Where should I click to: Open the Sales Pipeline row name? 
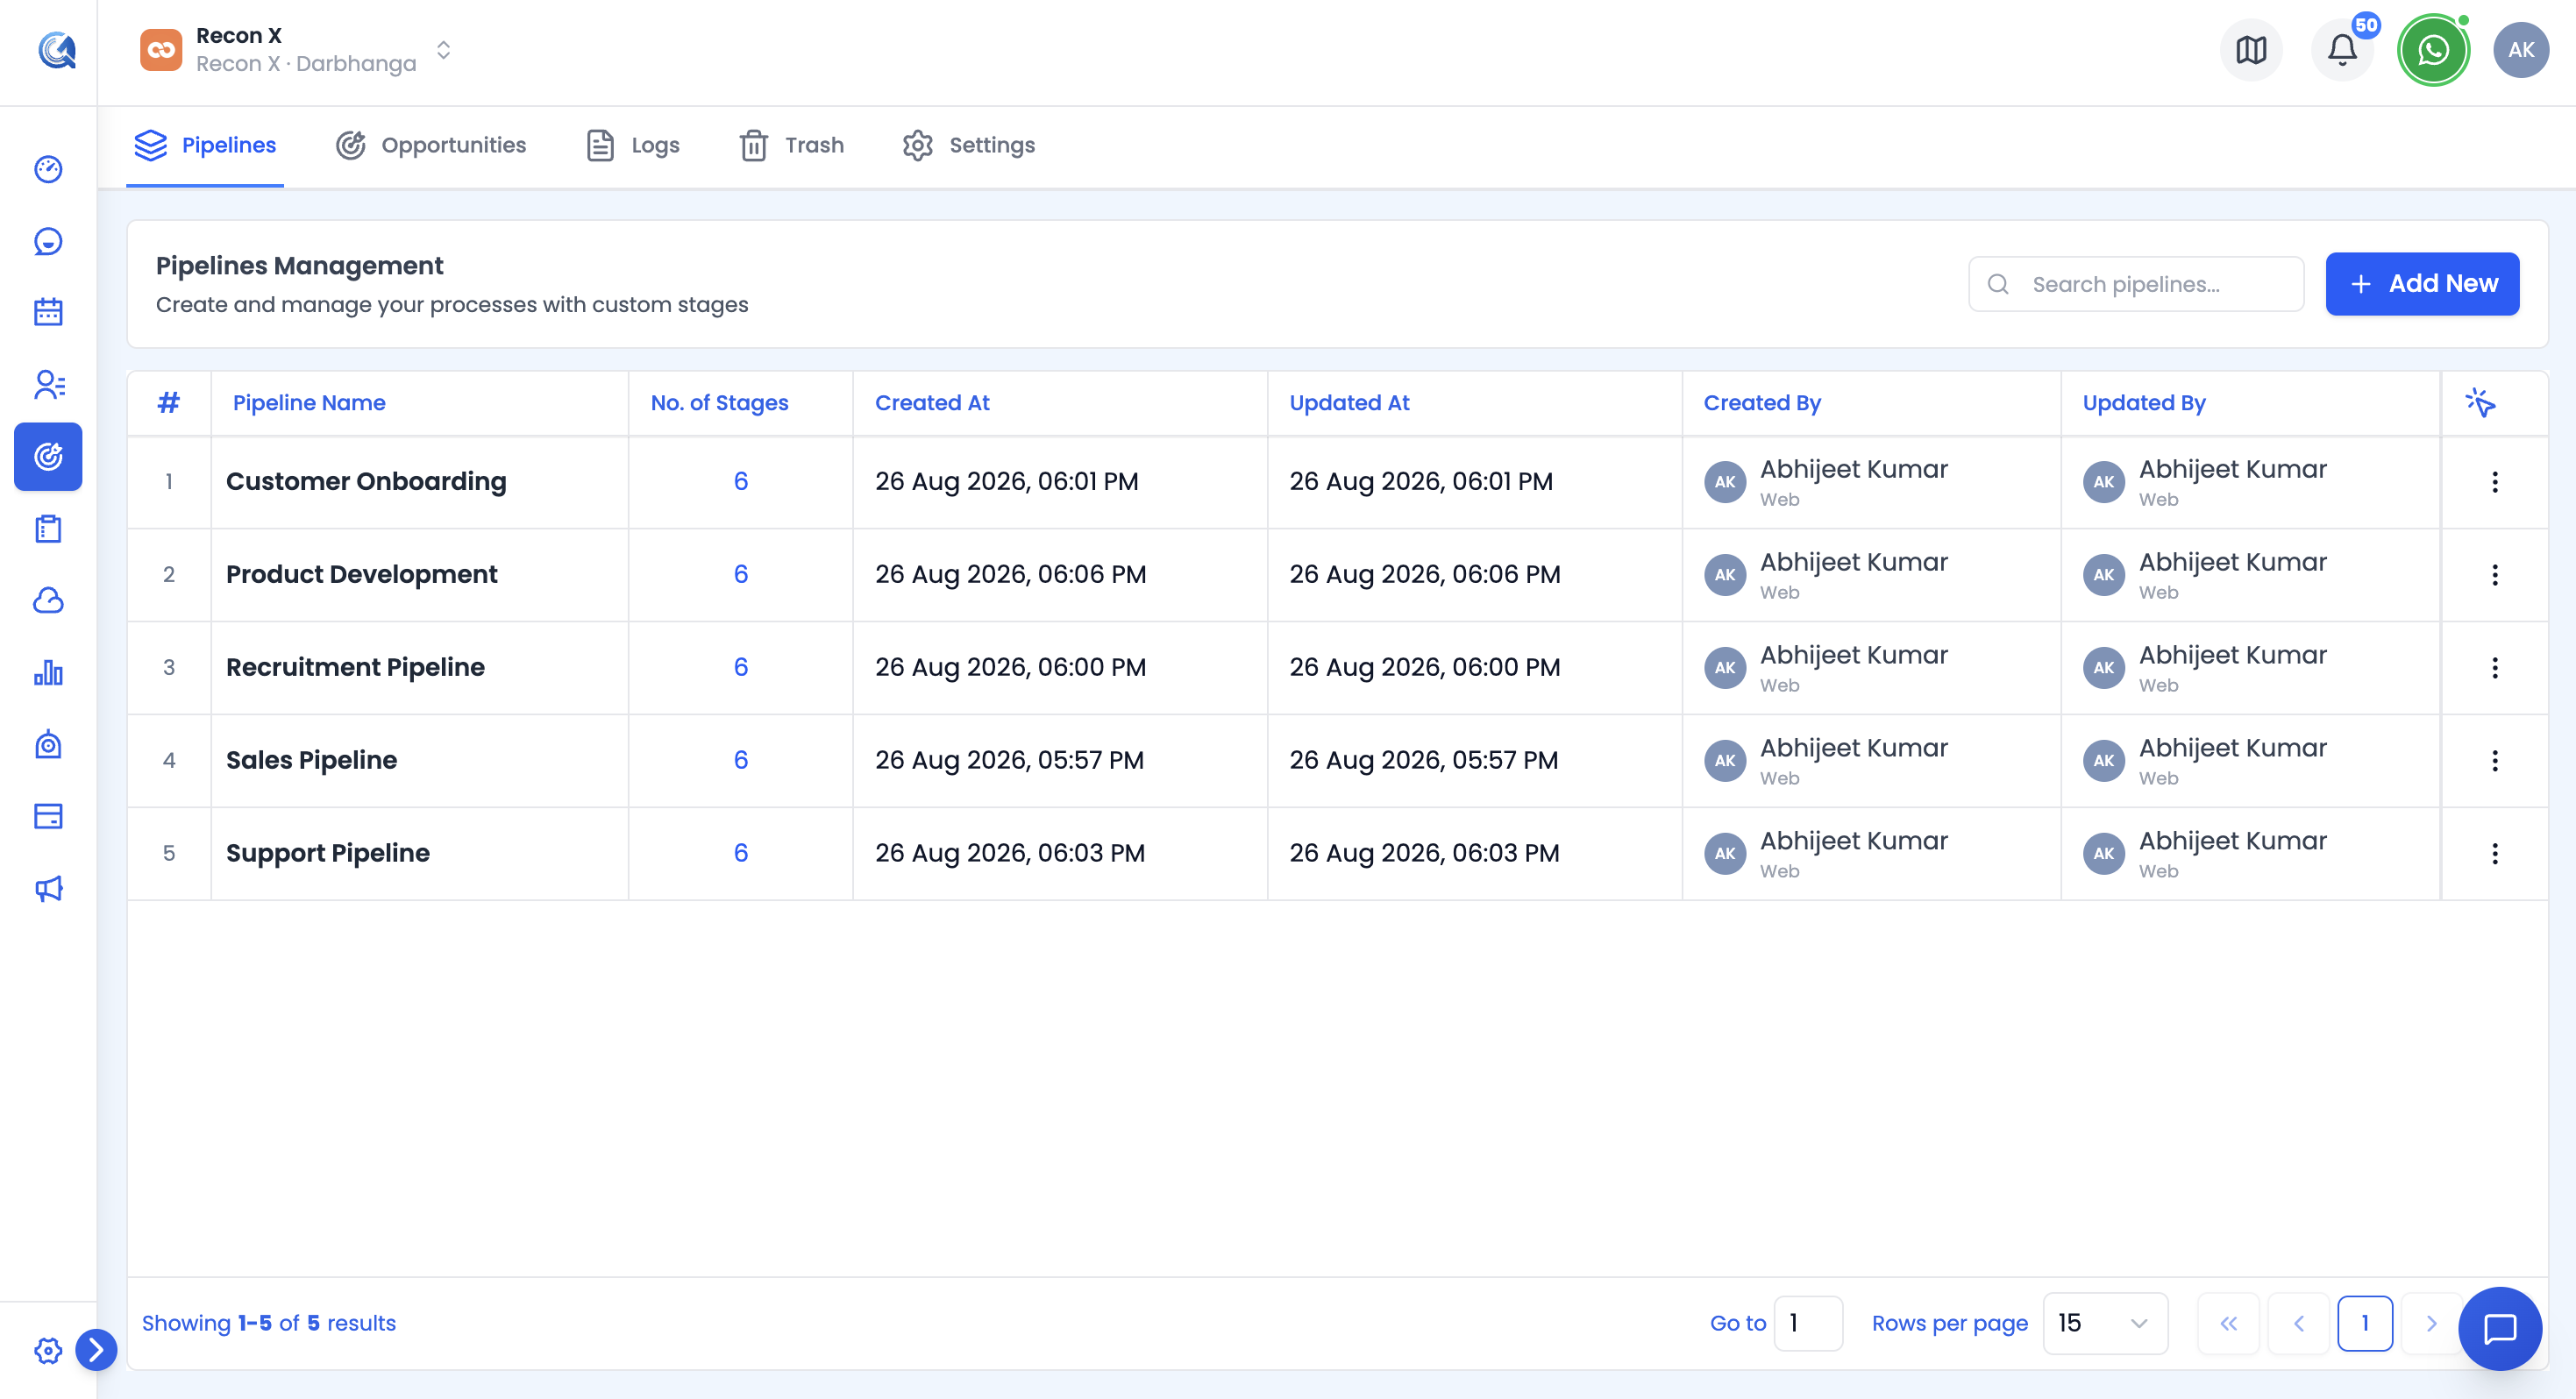click(311, 760)
